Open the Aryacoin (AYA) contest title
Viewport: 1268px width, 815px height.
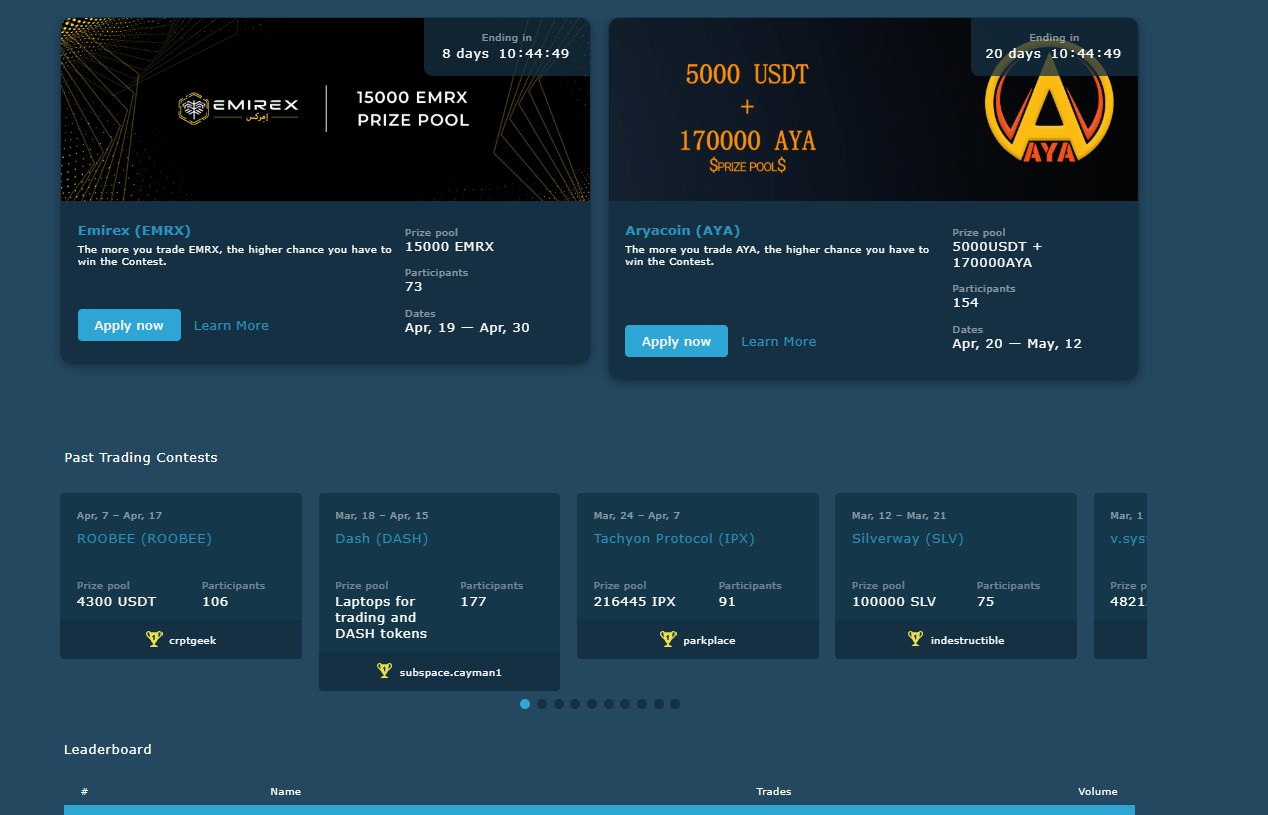[683, 230]
